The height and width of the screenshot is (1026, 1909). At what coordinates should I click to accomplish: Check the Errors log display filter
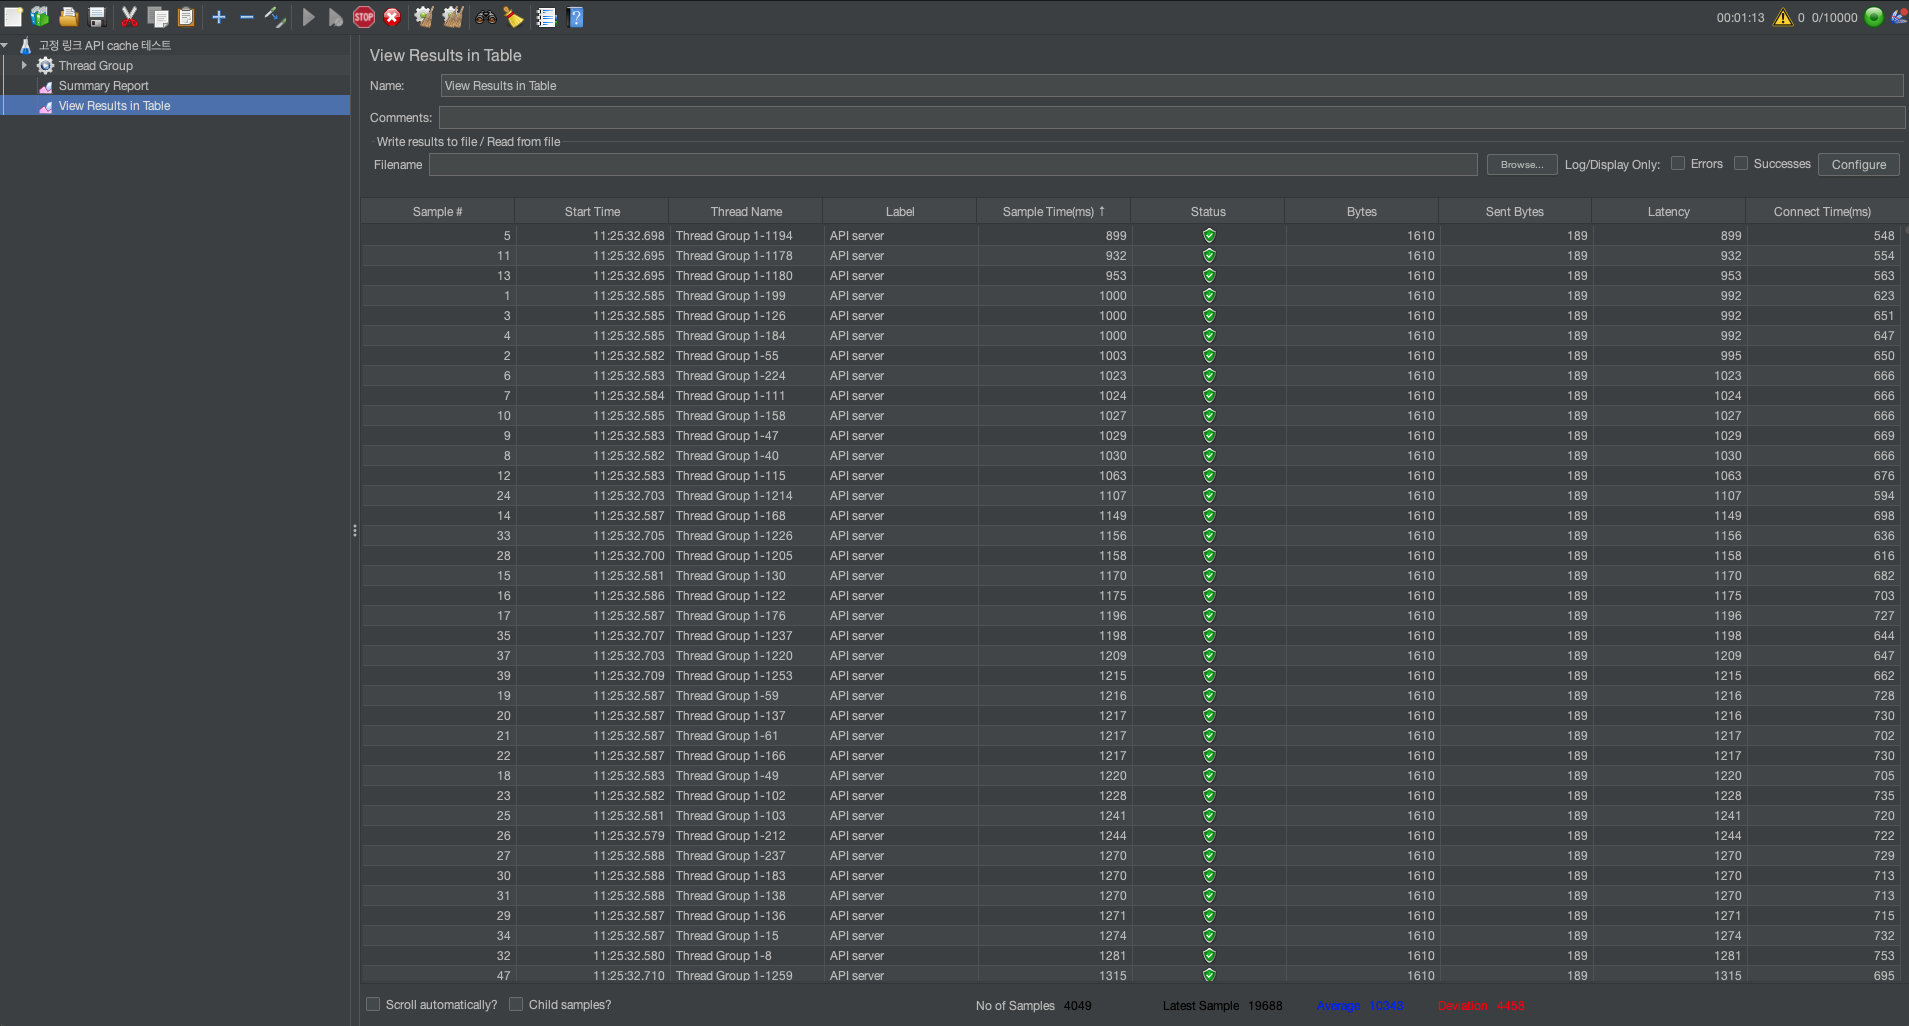[x=1677, y=163]
